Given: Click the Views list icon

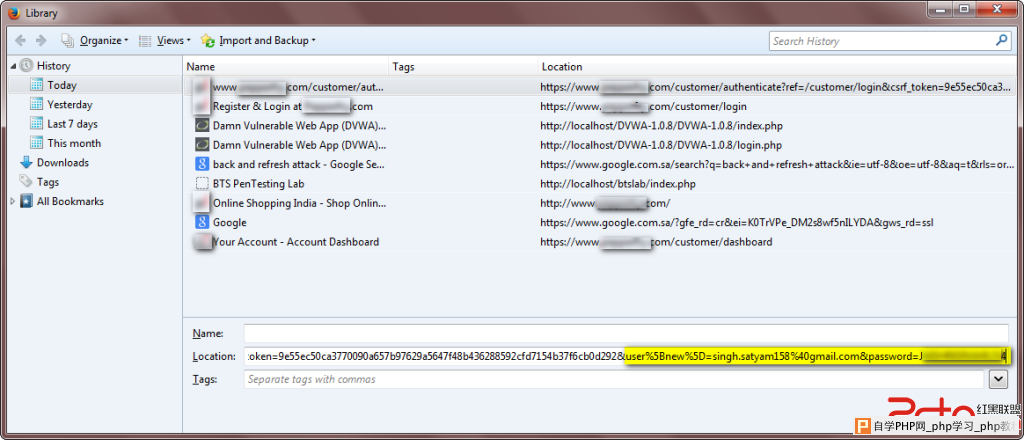Looking at the screenshot, I should (145, 40).
